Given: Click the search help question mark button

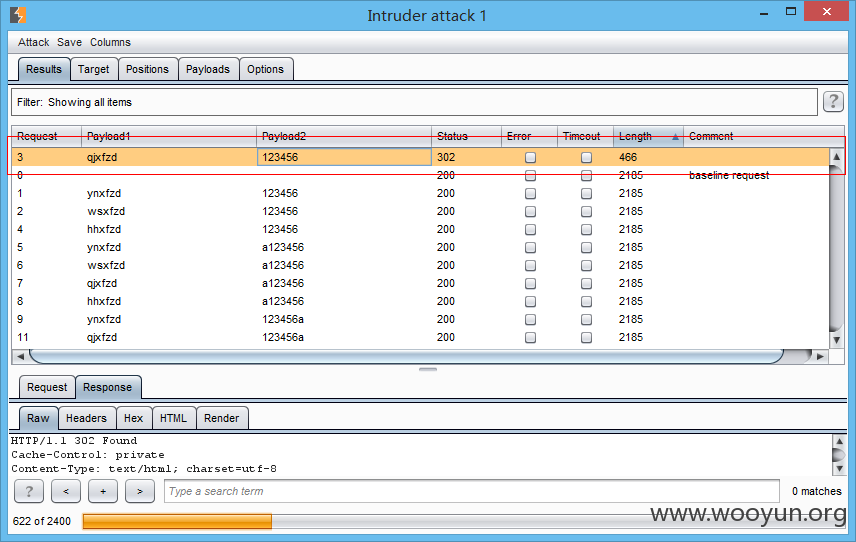Looking at the screenshot, I should pos(29,491).
